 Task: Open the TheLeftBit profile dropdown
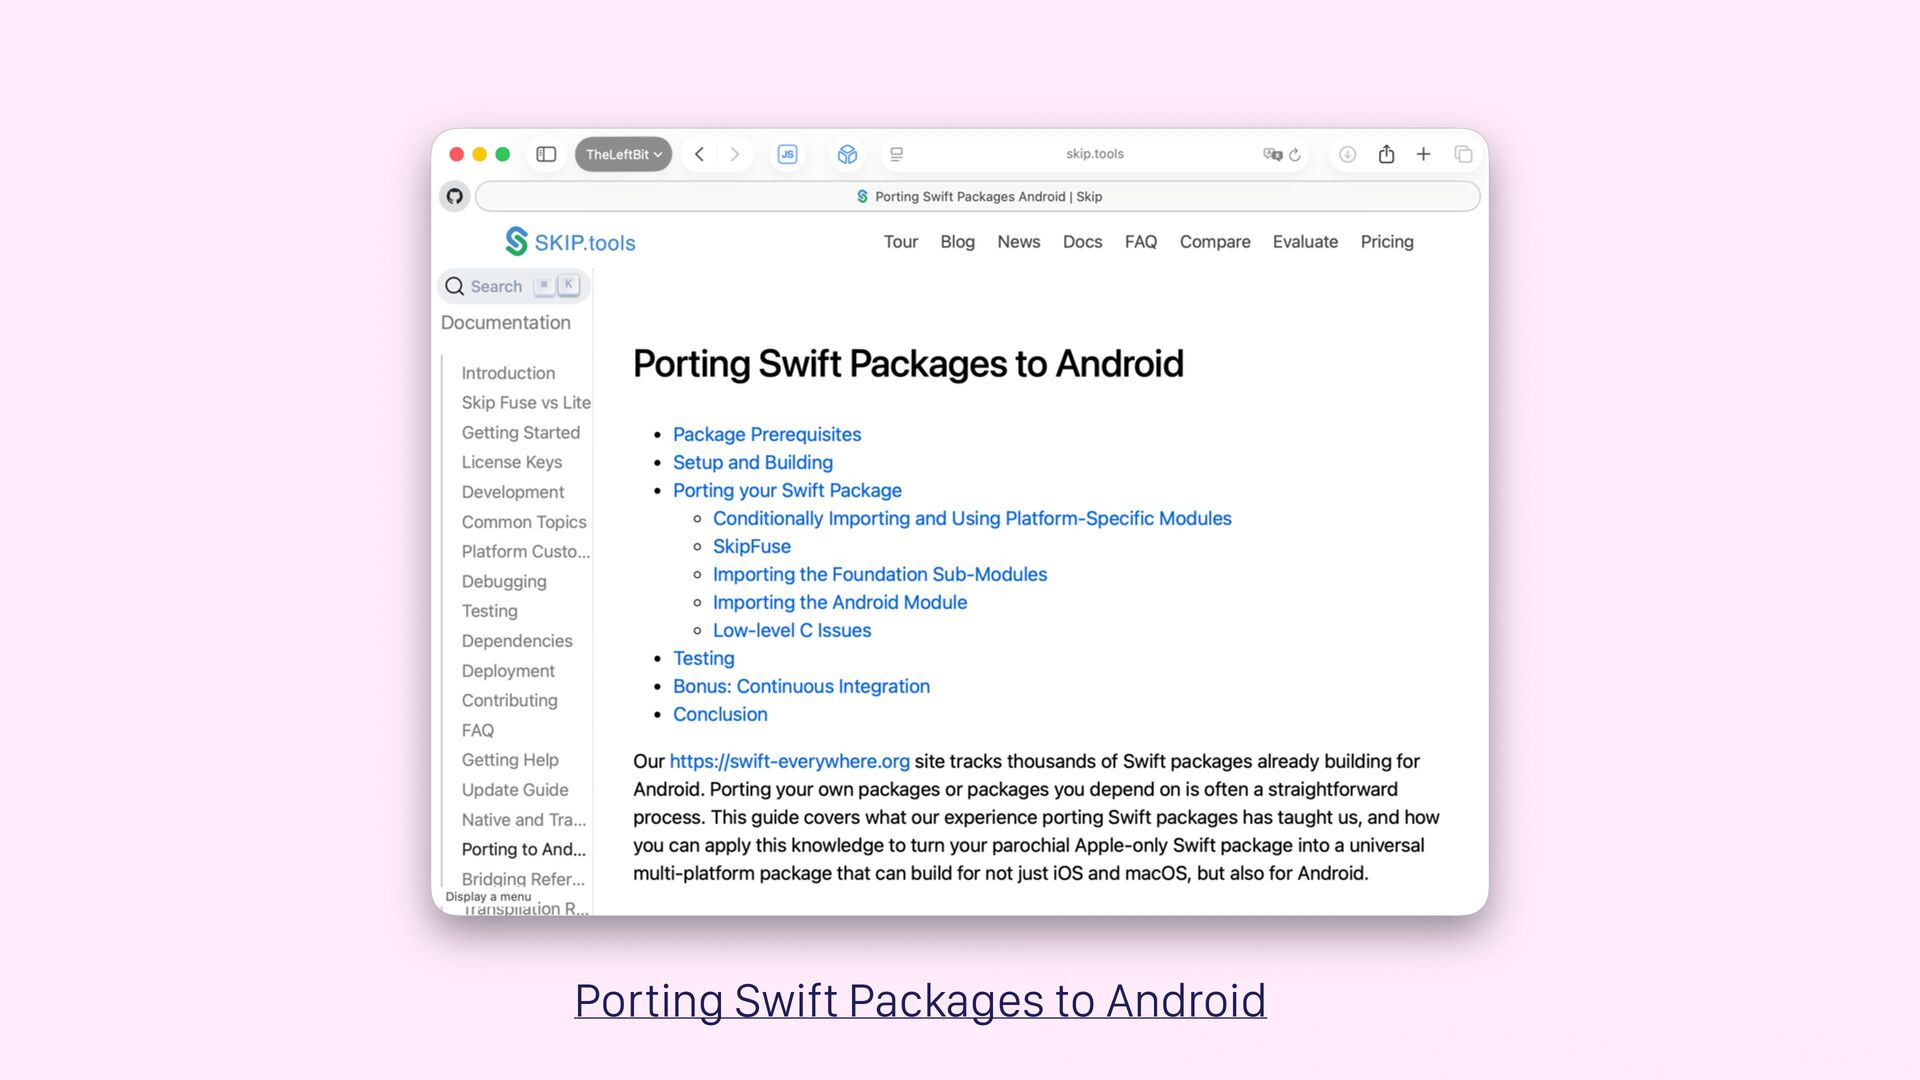(x=623, y=154)
